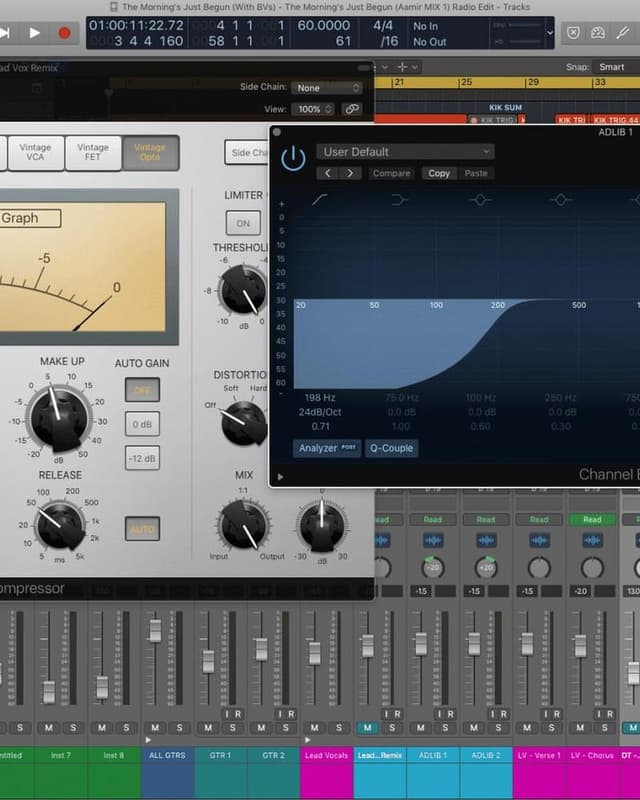Open the Snap Smart dropdown
640x800 pixels.
616,67
